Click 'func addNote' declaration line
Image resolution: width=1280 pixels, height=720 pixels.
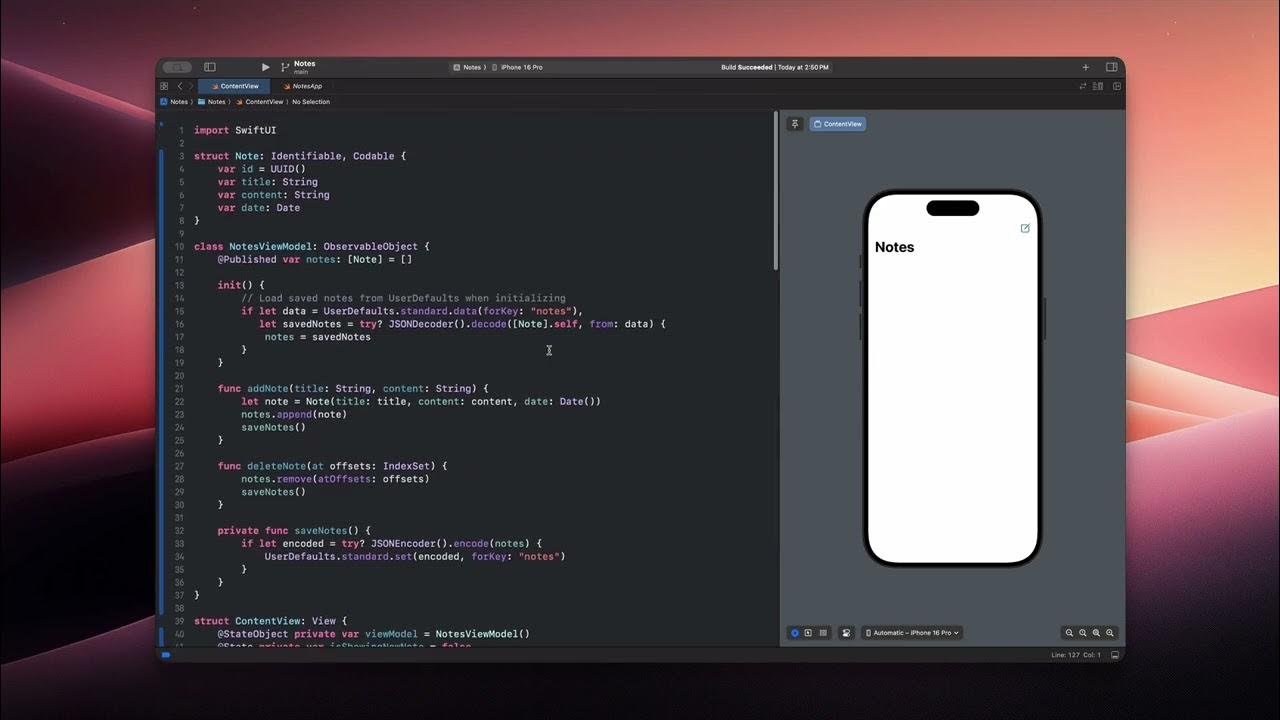point(353,388)
